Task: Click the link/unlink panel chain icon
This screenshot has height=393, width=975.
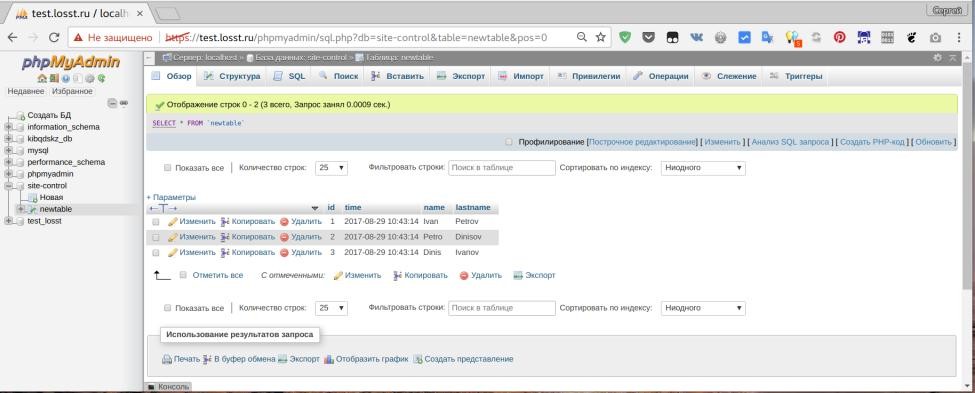Action: [124, 103]
